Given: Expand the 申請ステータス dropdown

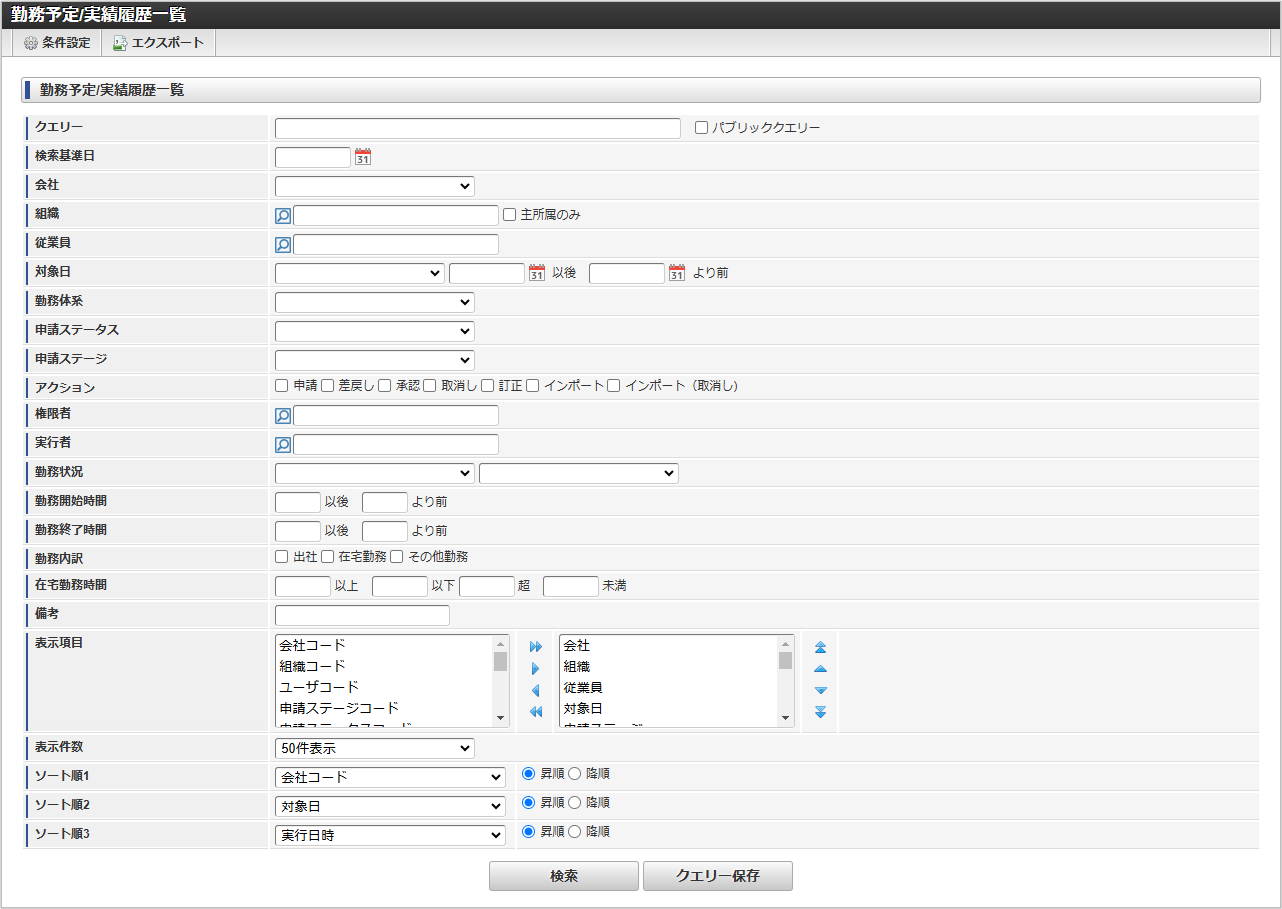Looking at the screenshot, I should click(x=374, y=331).
